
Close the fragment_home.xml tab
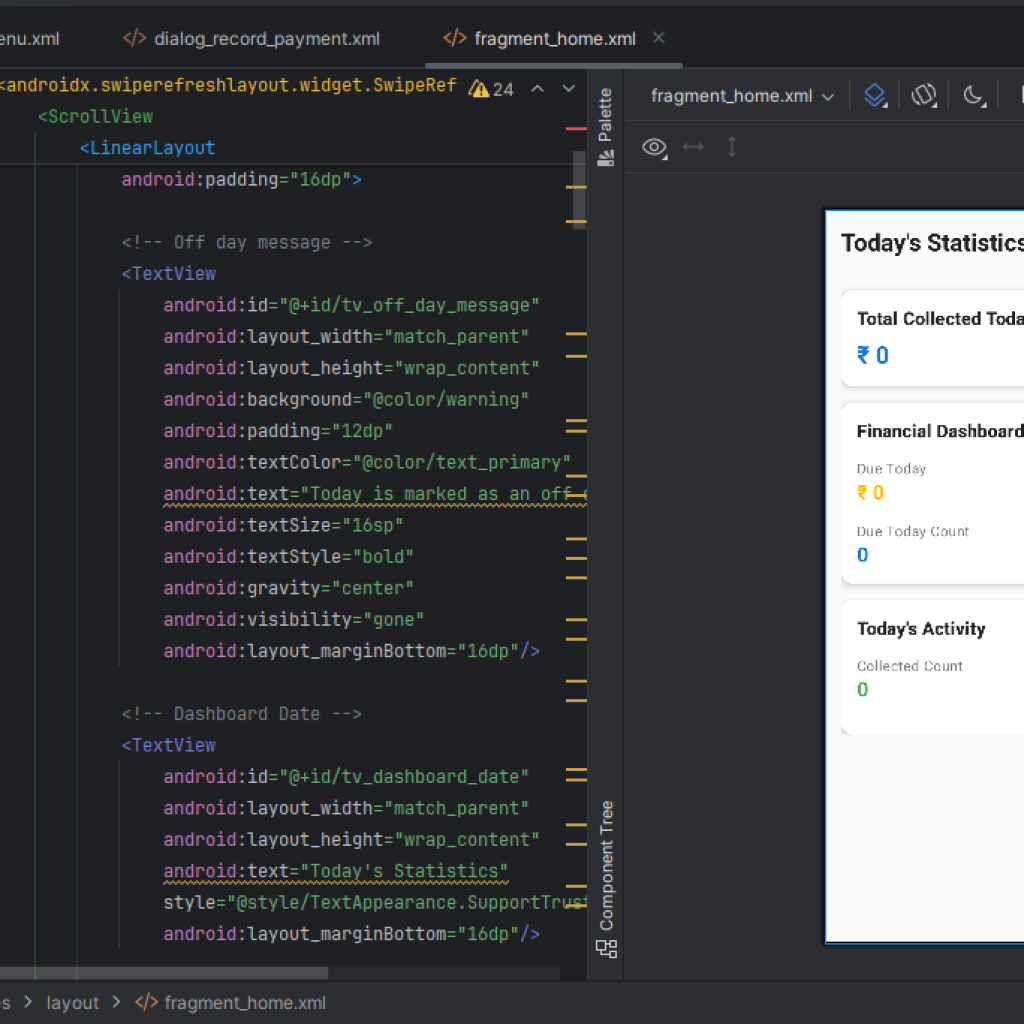pyautogui.click(x=659, y=38)
